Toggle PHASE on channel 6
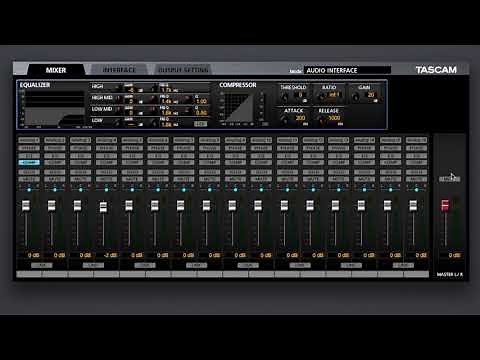Screen dimensions: 480x360 tap(158, 148)
